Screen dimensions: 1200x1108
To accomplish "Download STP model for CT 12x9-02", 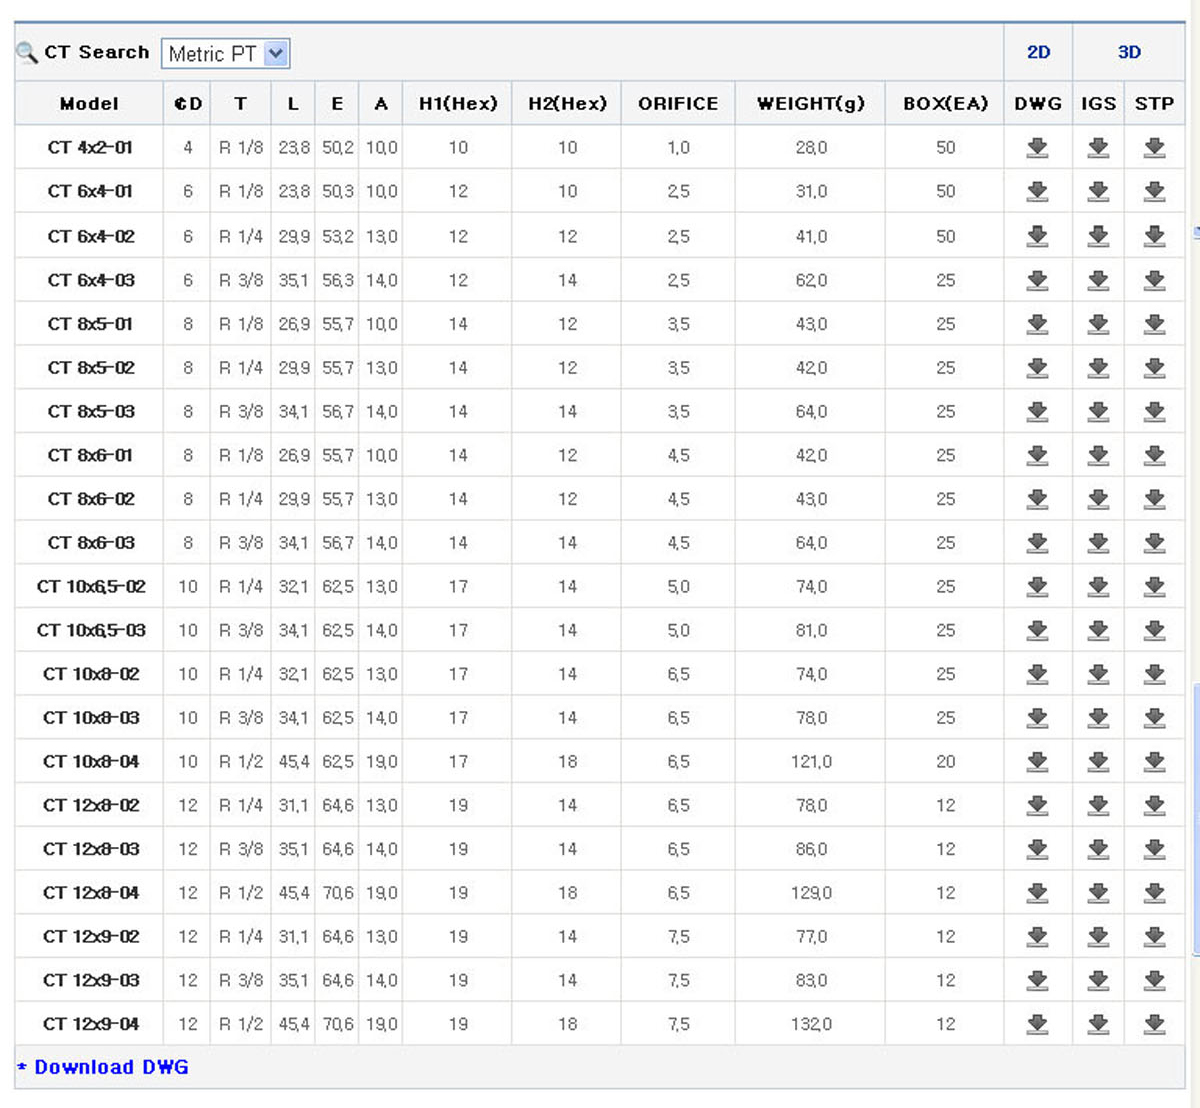I will tap(1154, 937).
